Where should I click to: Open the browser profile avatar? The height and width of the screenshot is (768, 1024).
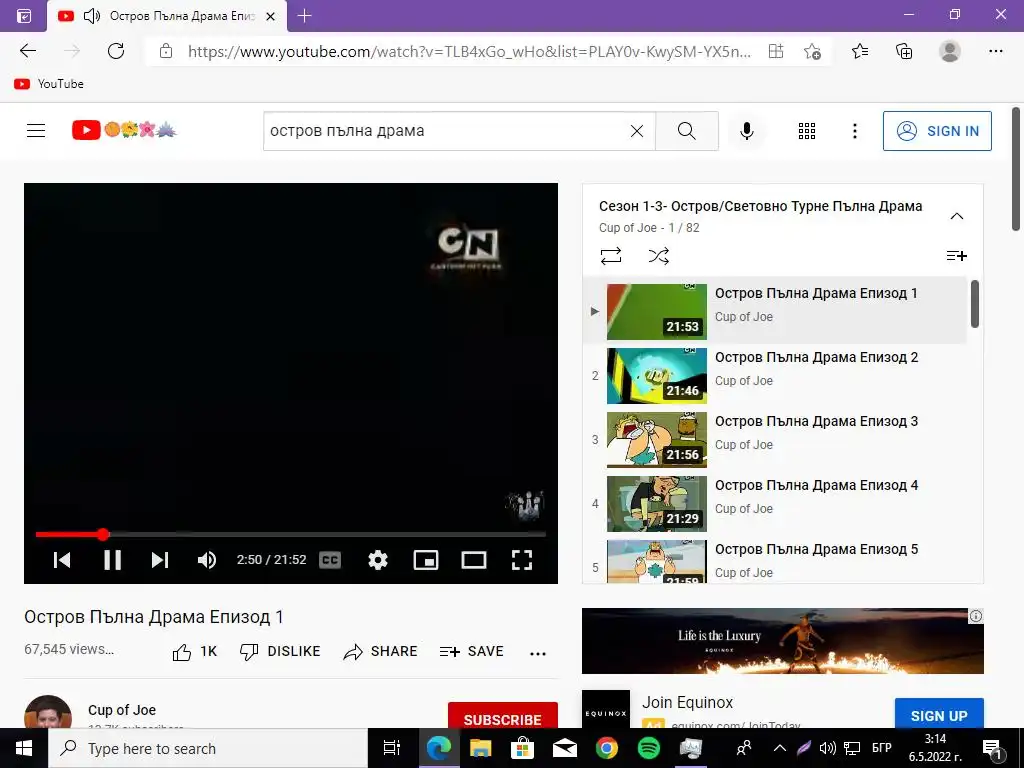[950, 51]
